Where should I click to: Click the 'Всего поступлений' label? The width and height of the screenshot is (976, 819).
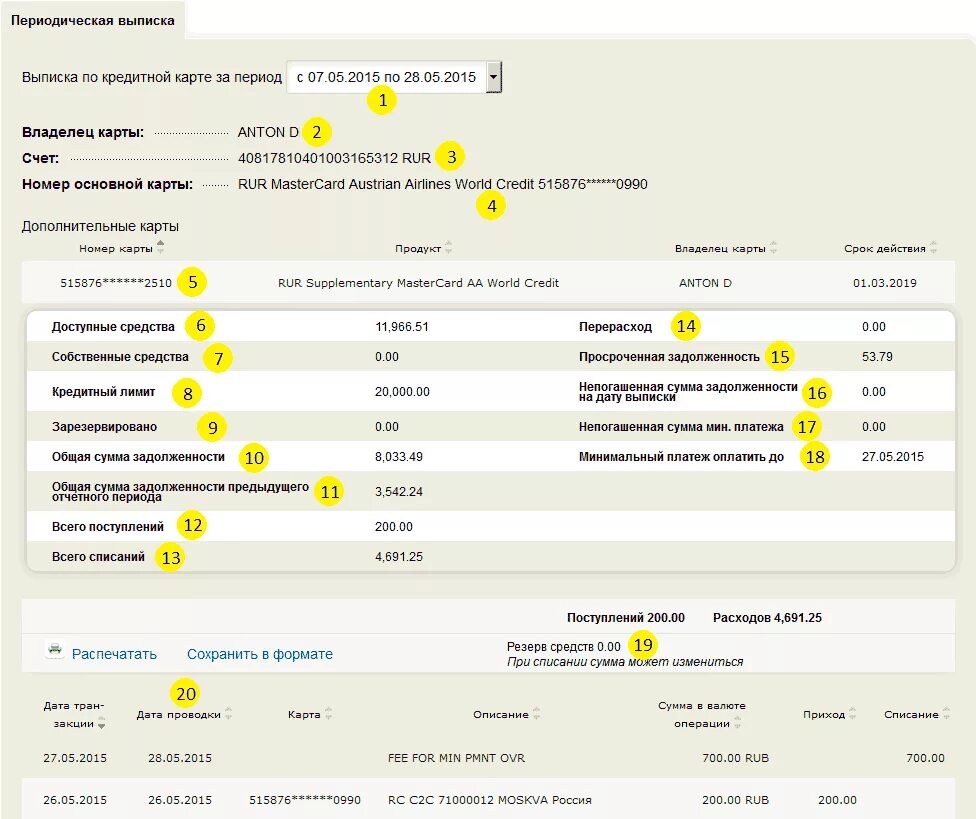point(108,526)
